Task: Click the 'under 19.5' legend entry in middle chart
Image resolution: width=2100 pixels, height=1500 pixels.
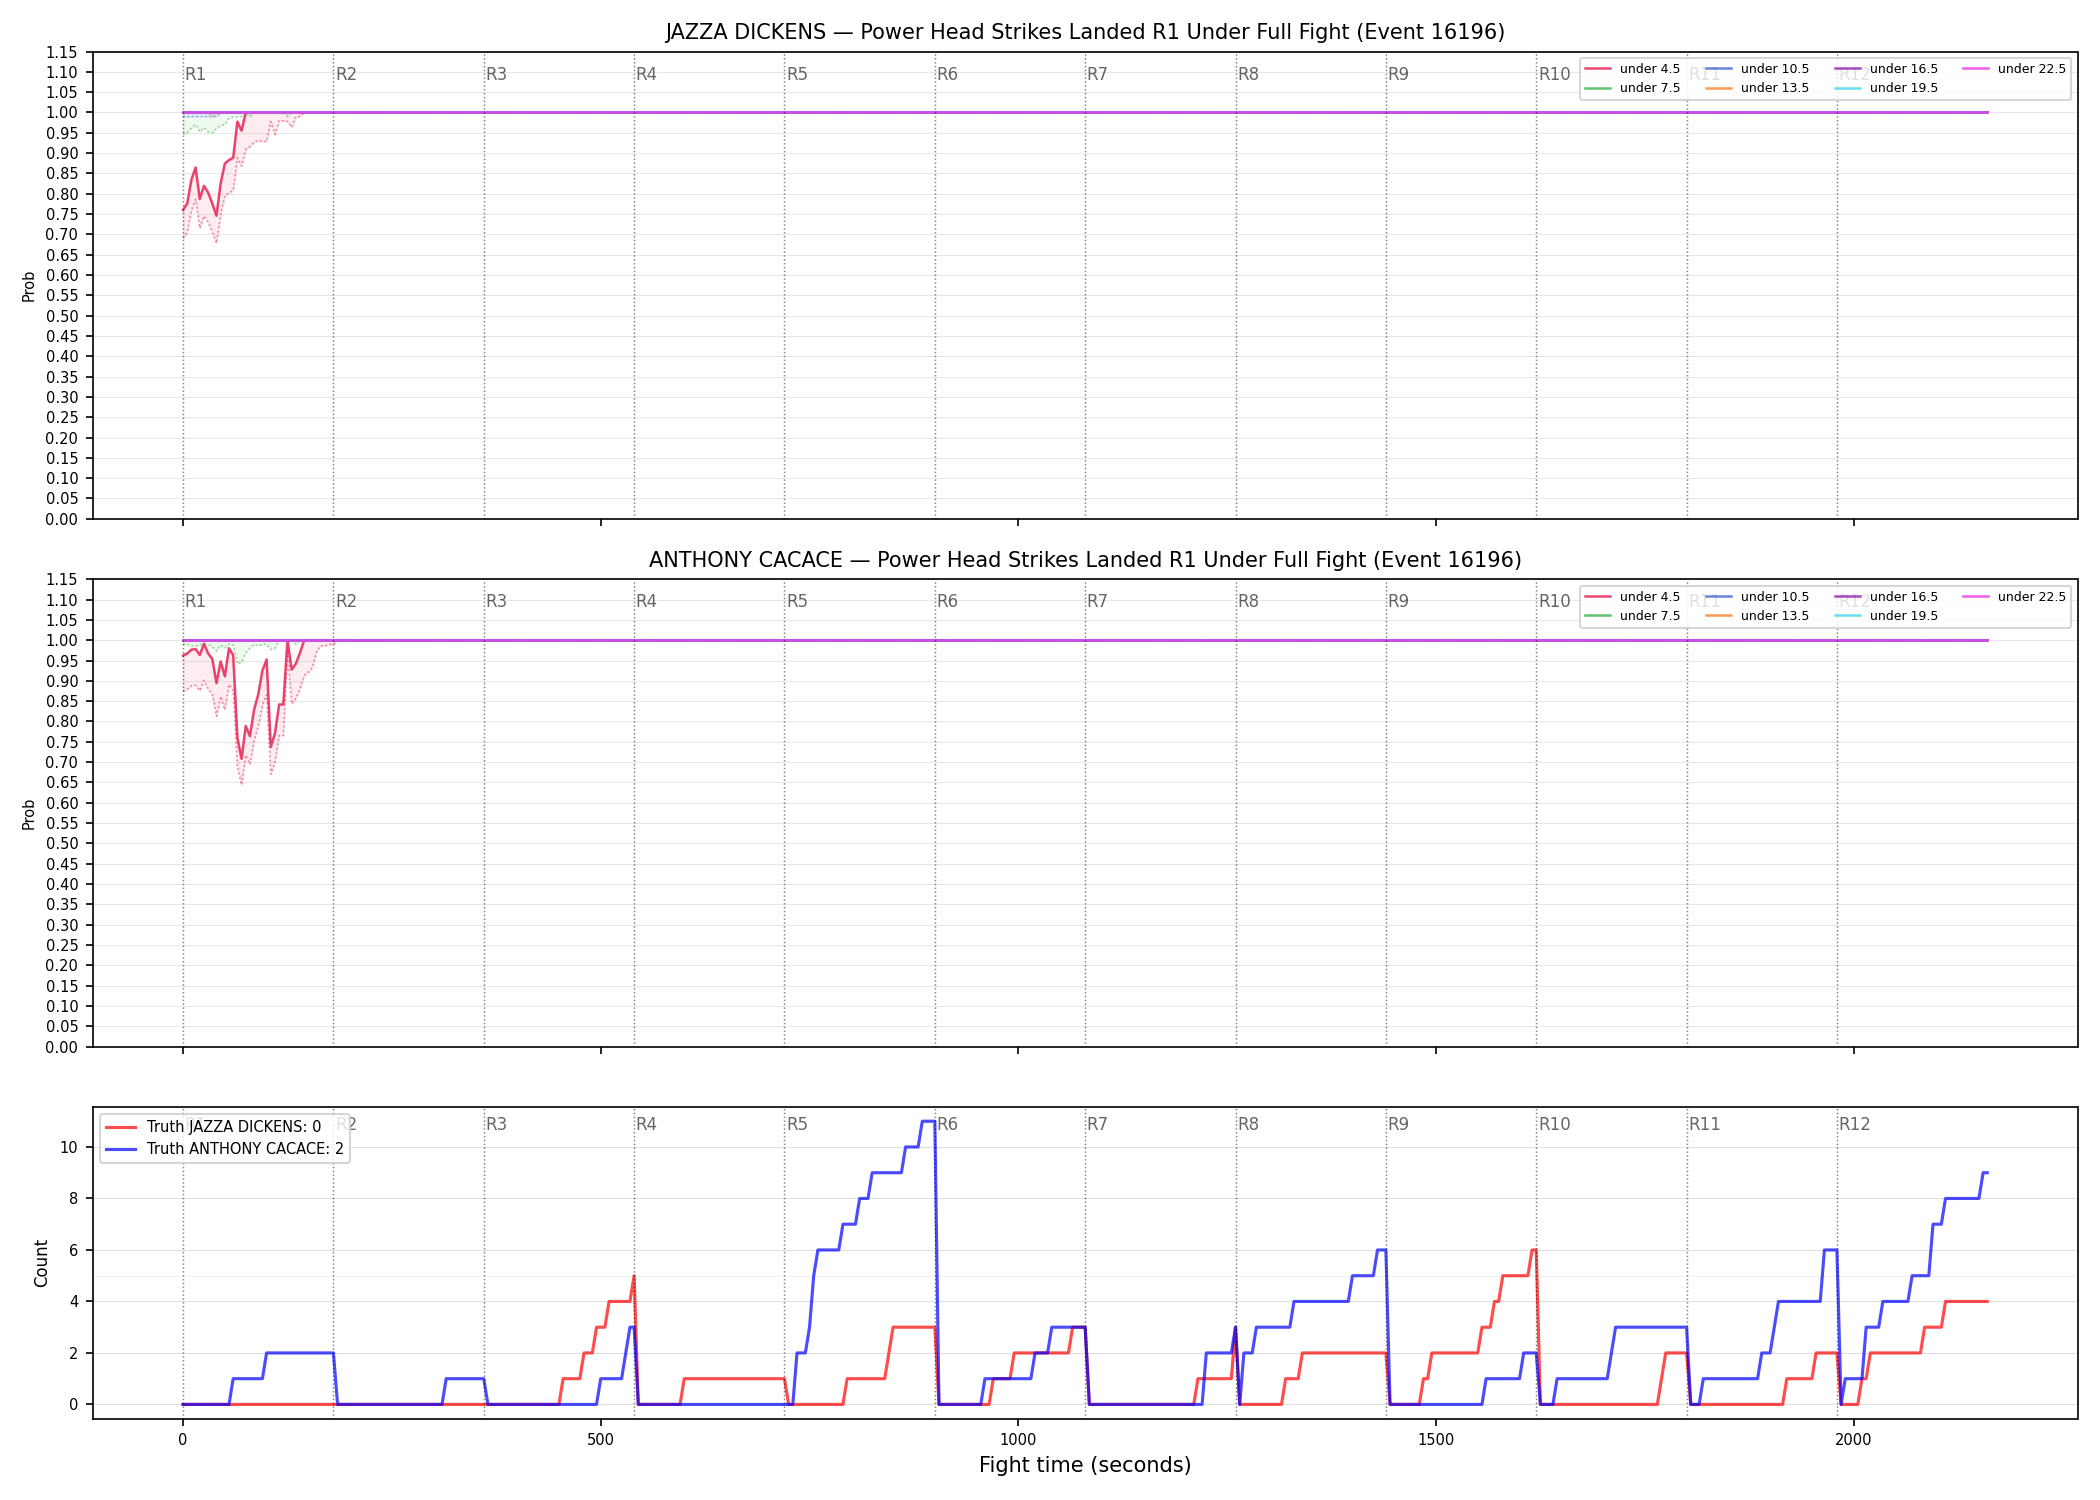Action: coord(1886,616)
